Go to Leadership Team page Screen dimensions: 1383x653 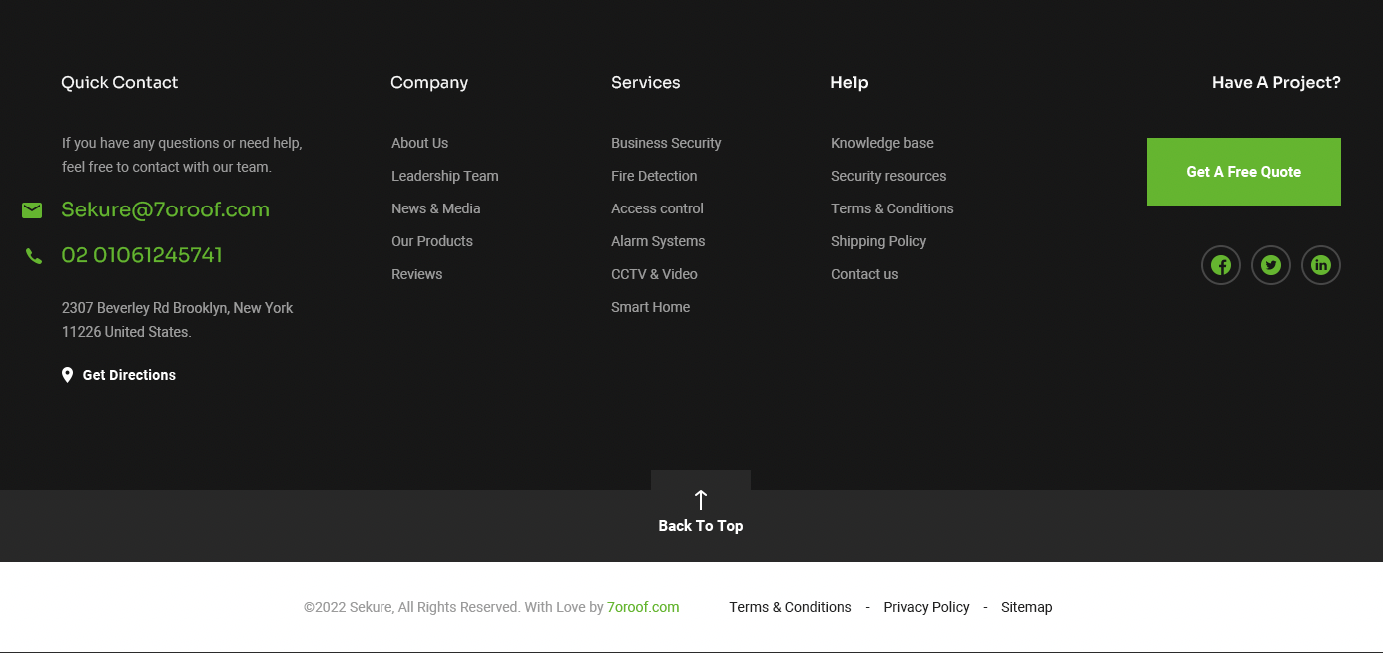(444, 176)
